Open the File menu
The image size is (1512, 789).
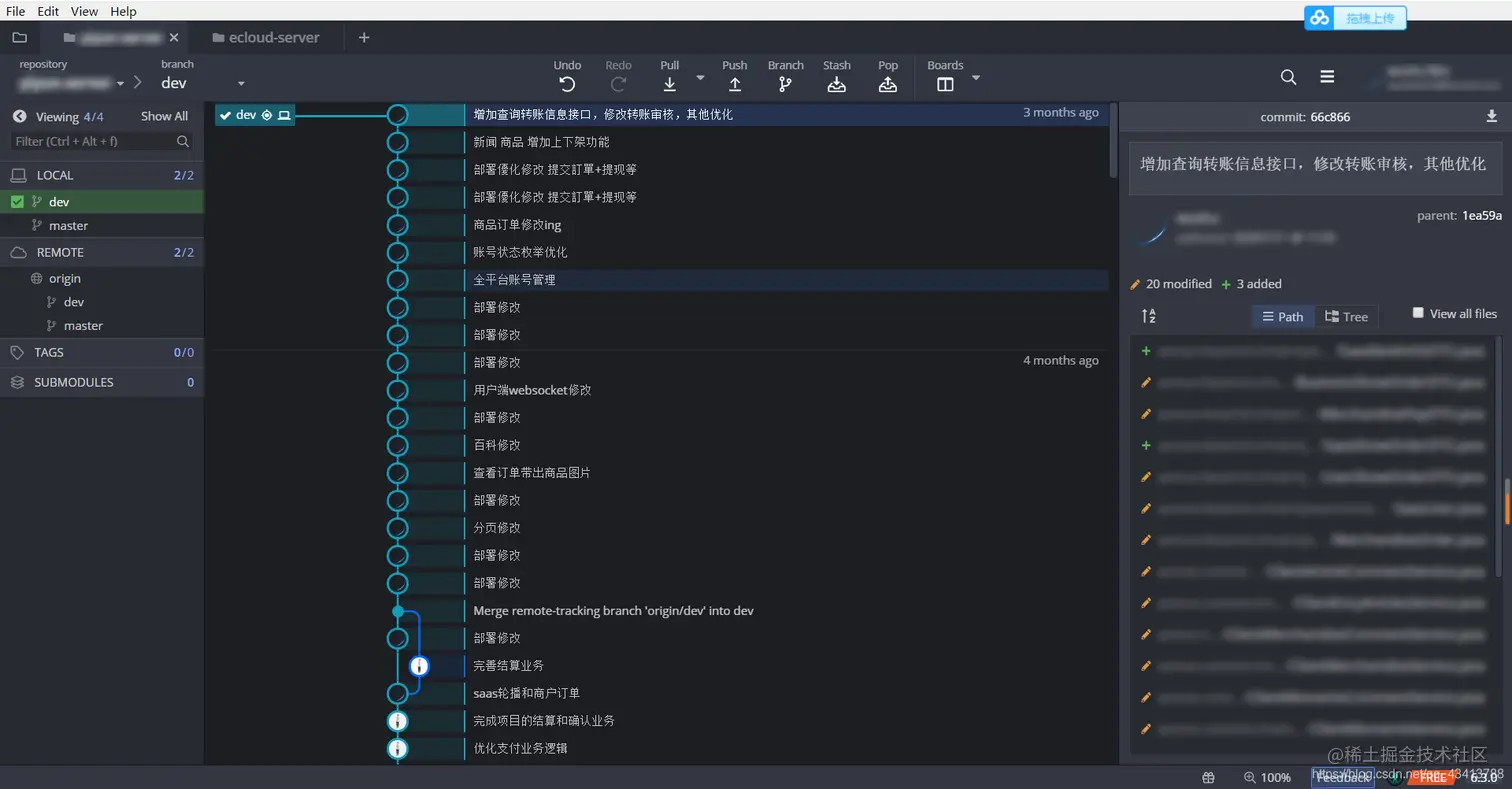15,11
